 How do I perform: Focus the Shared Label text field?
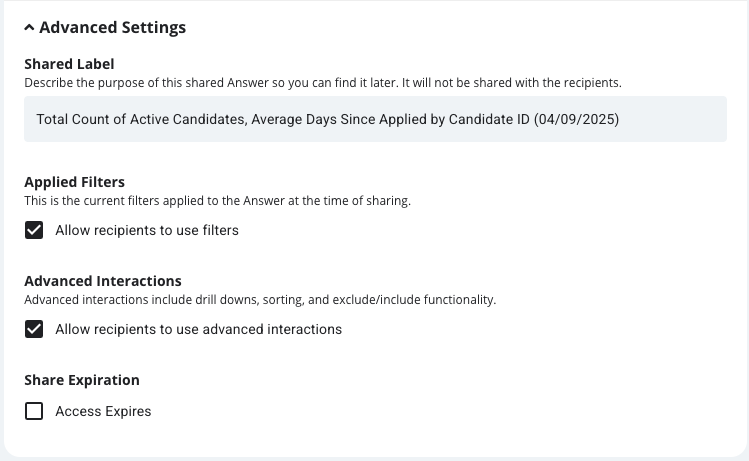click(x=375, y=119)
